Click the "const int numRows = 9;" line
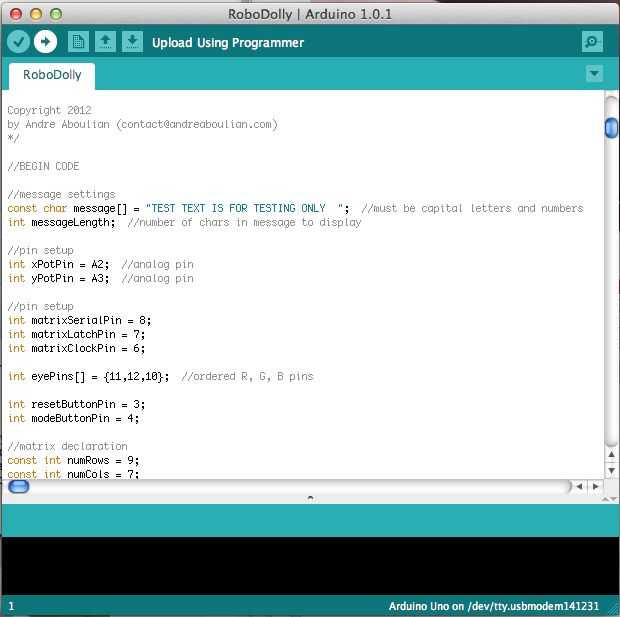The image size is (620, 617). [x=73, y=460]
